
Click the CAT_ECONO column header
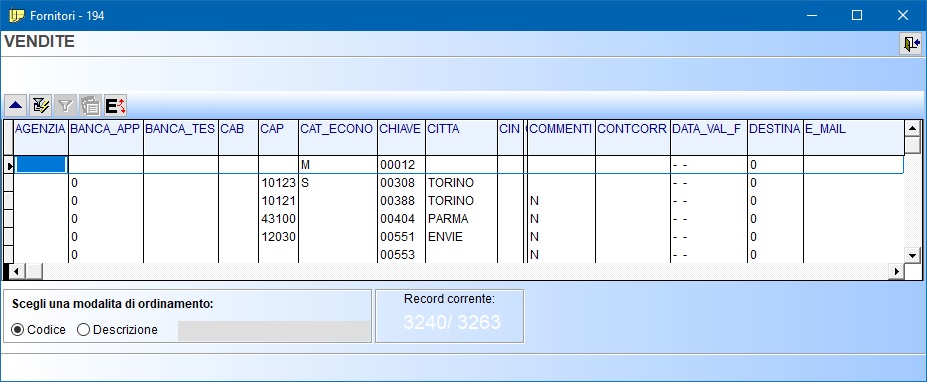pos(338,137)
